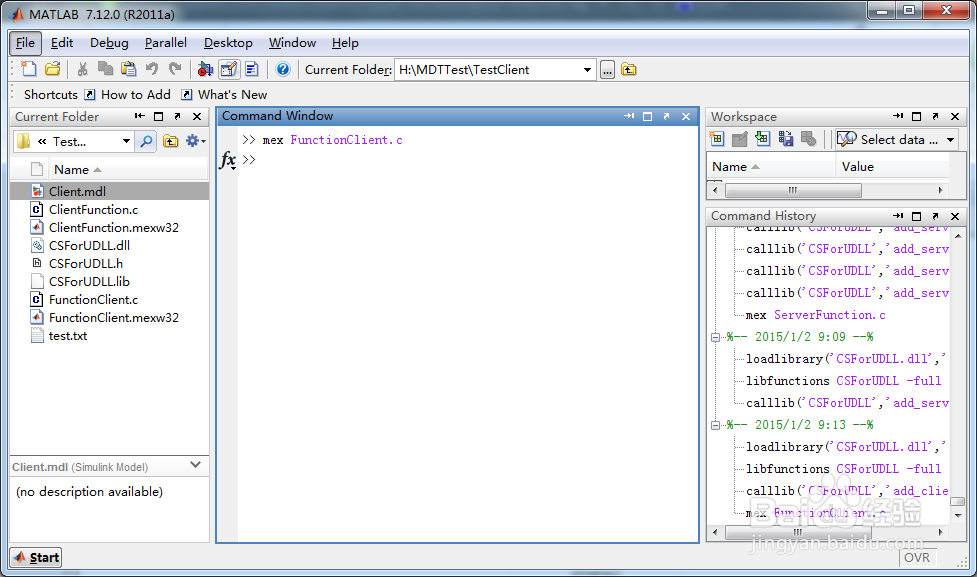This screenshot has width=977, height=577.
Task: Open the File menu
Action: 25,43
